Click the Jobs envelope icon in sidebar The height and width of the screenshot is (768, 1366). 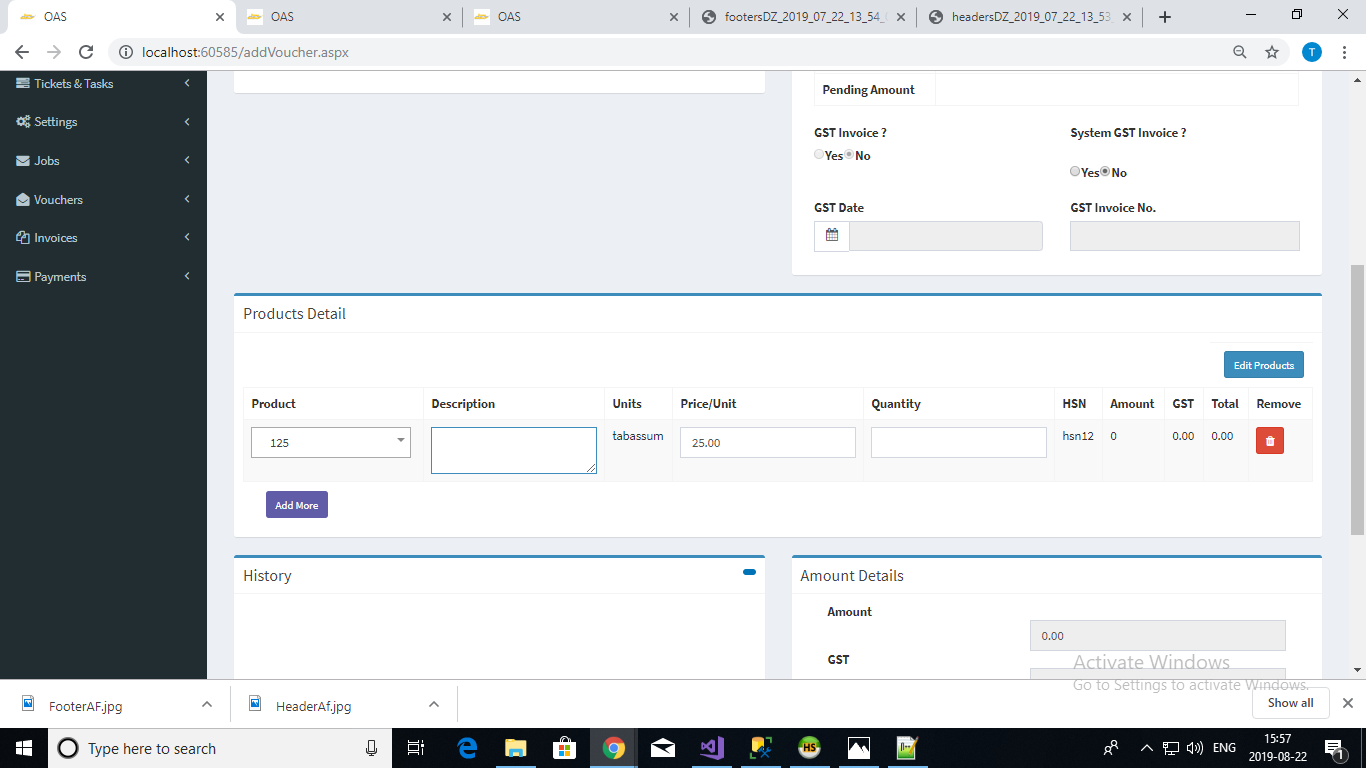pos(24,161)
